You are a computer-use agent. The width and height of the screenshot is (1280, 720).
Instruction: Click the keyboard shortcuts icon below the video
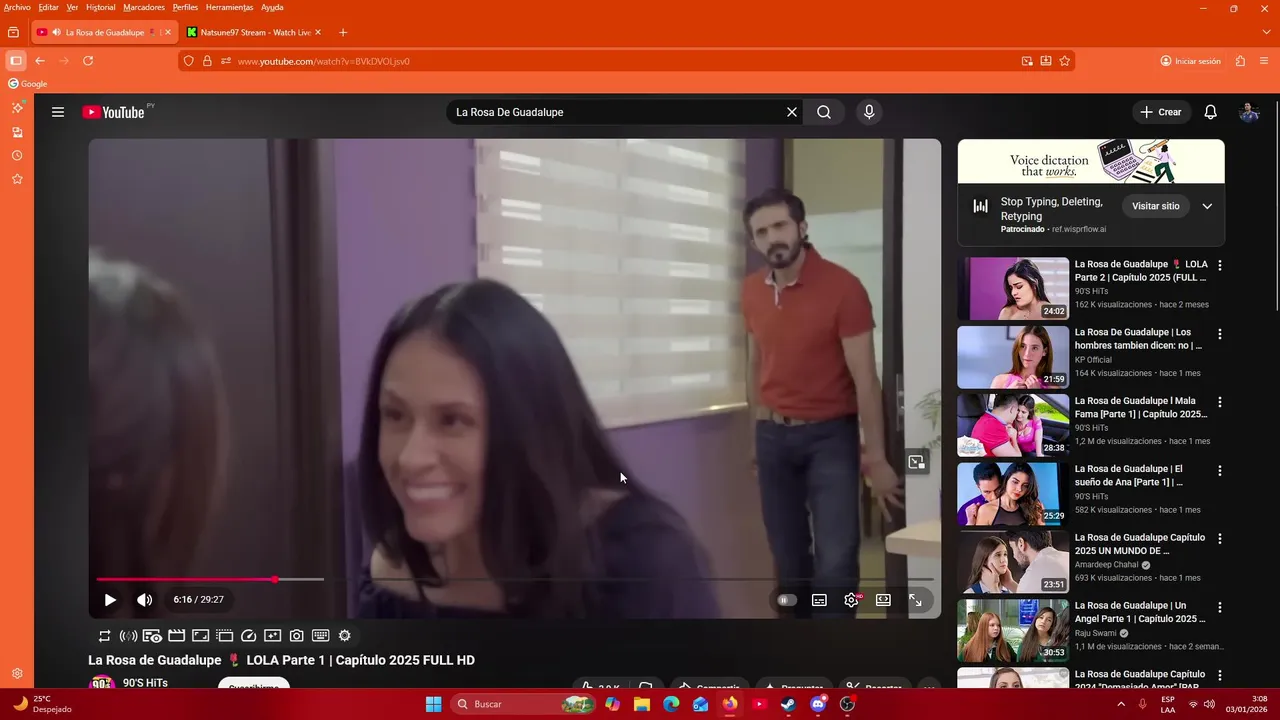321,636
